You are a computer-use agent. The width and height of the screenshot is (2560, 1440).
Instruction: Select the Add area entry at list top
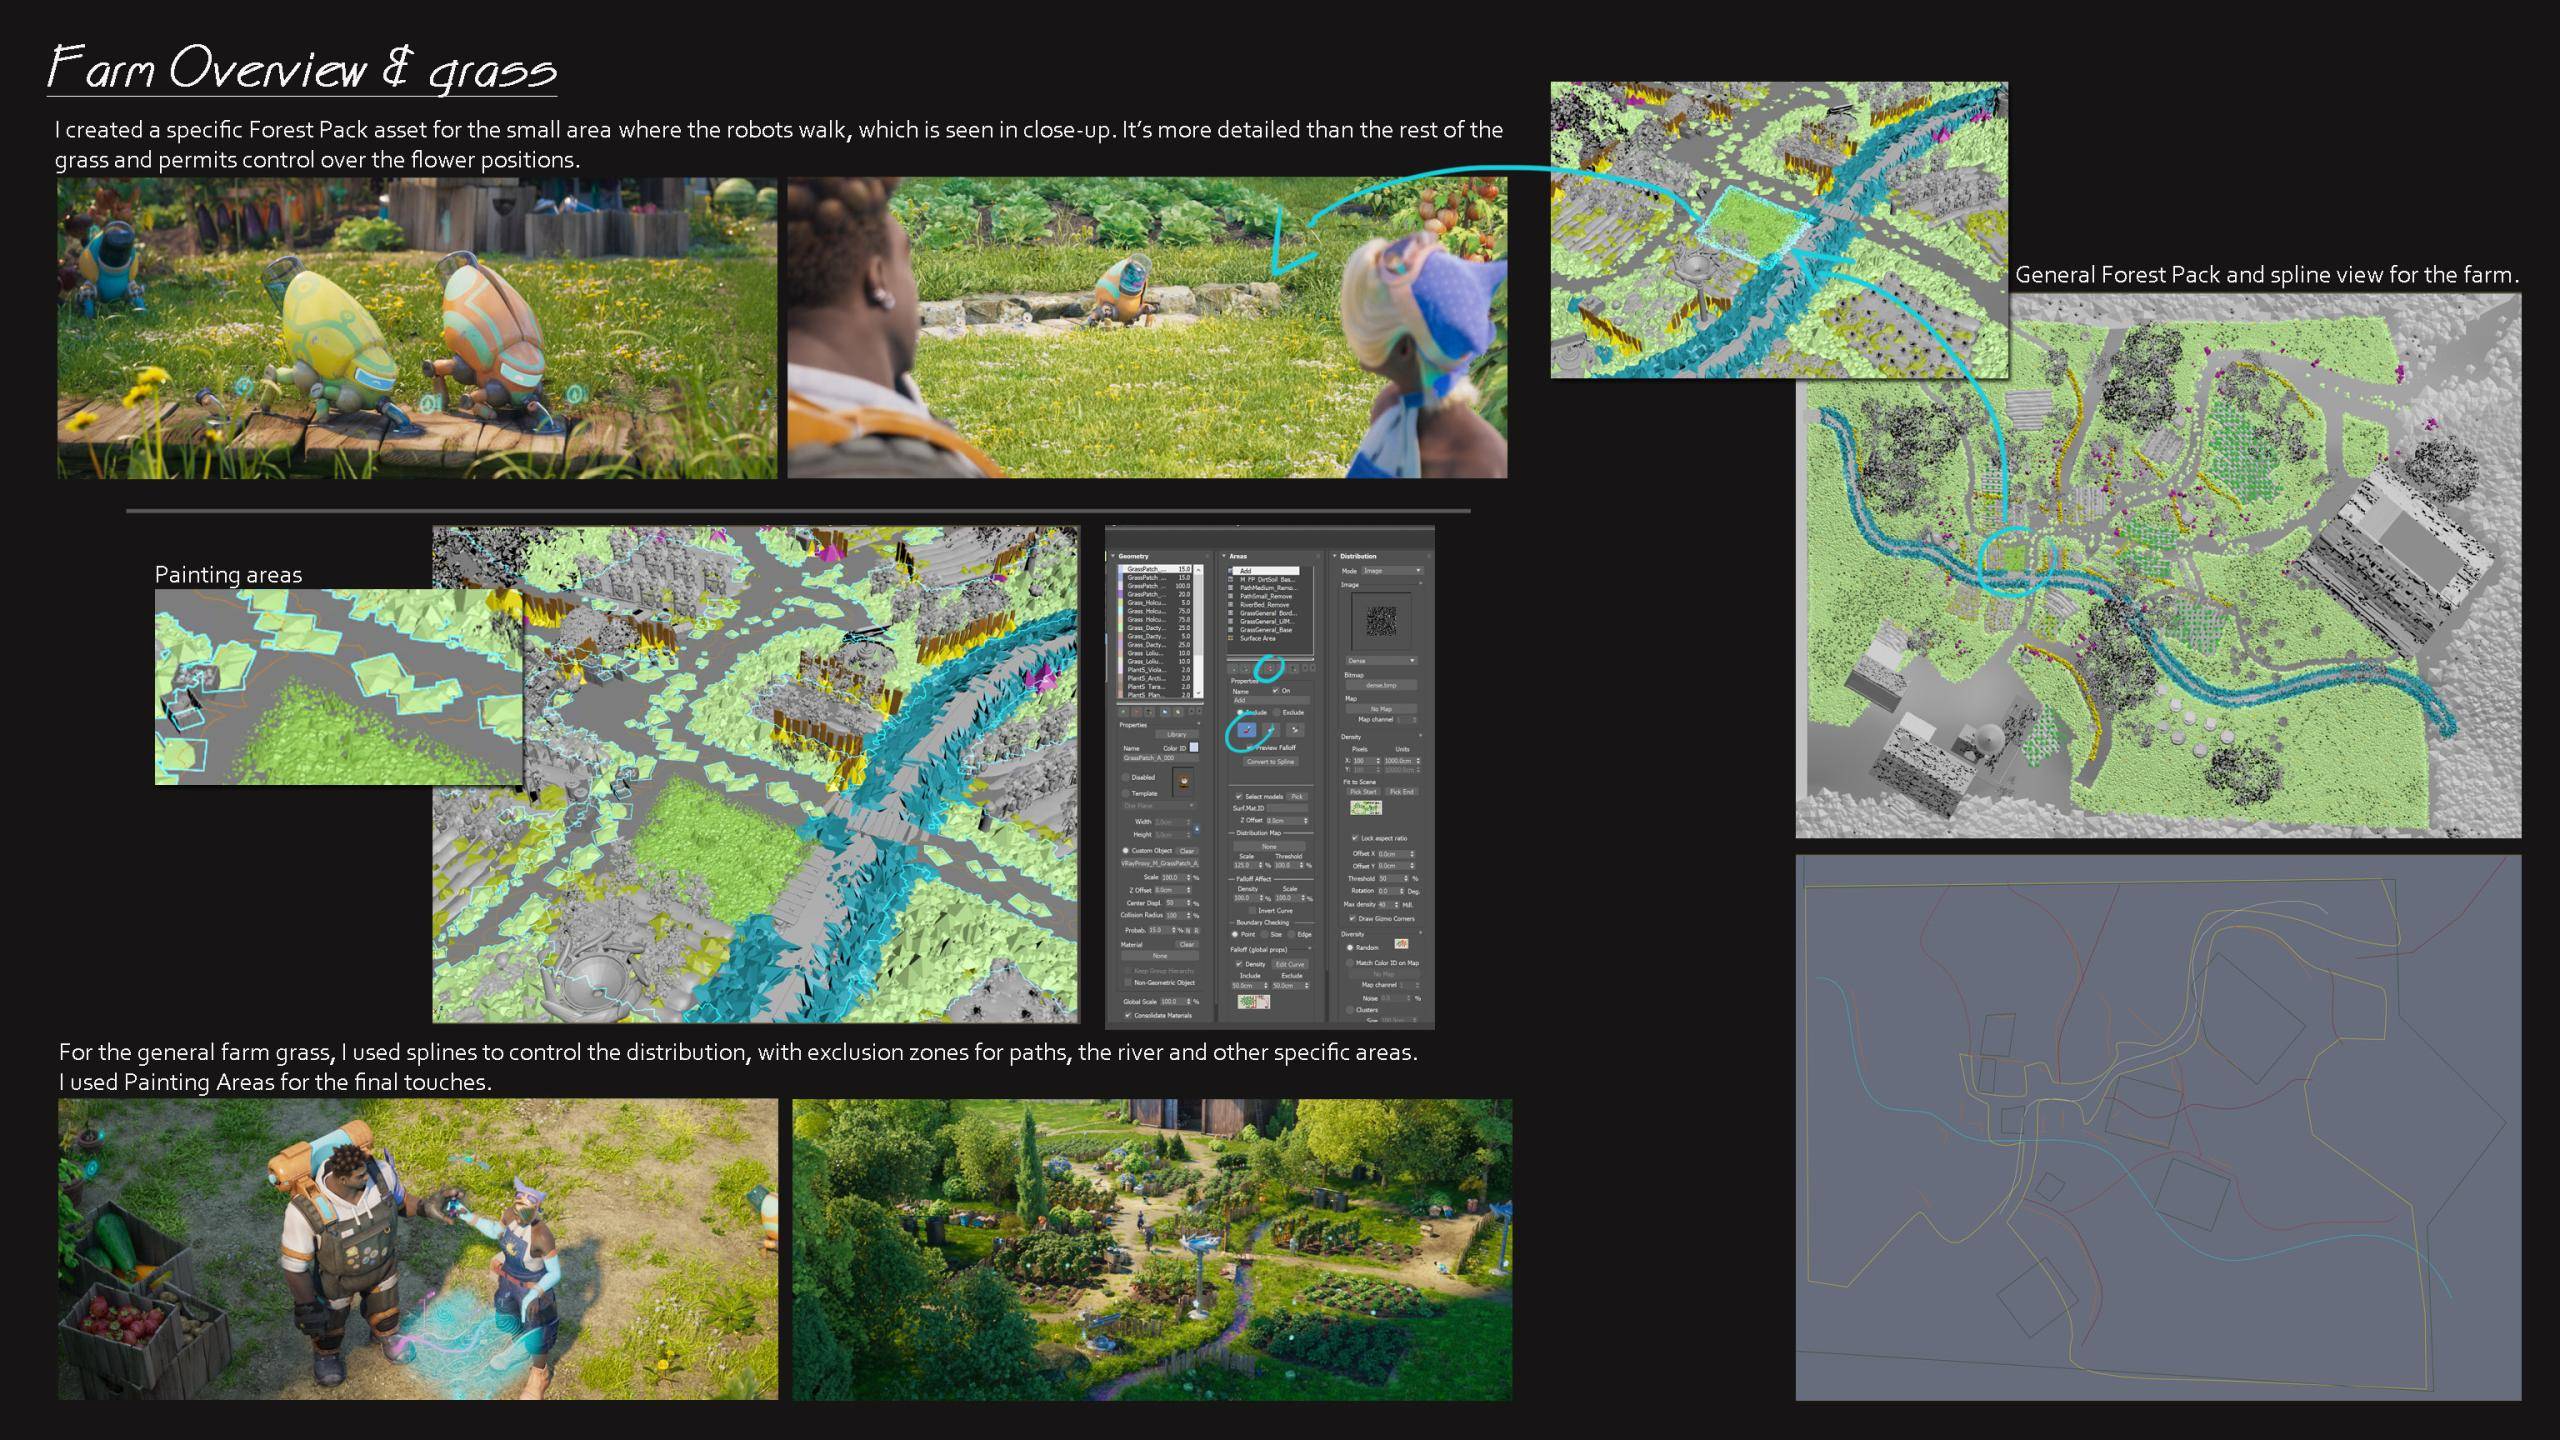[x=1264, y=571]
